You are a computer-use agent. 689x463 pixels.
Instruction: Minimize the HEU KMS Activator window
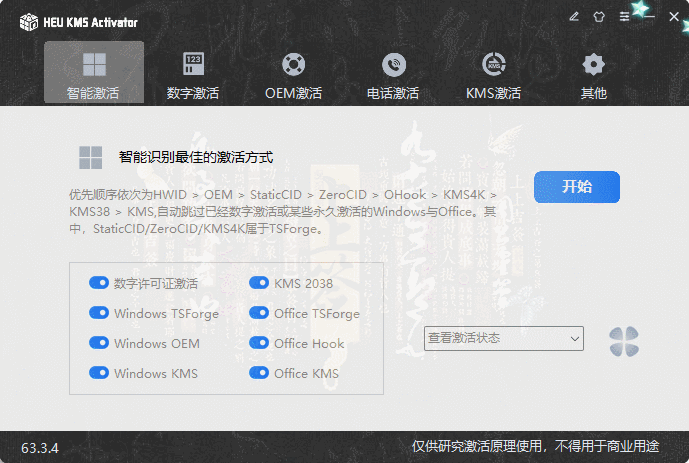[x=649, y=17]
